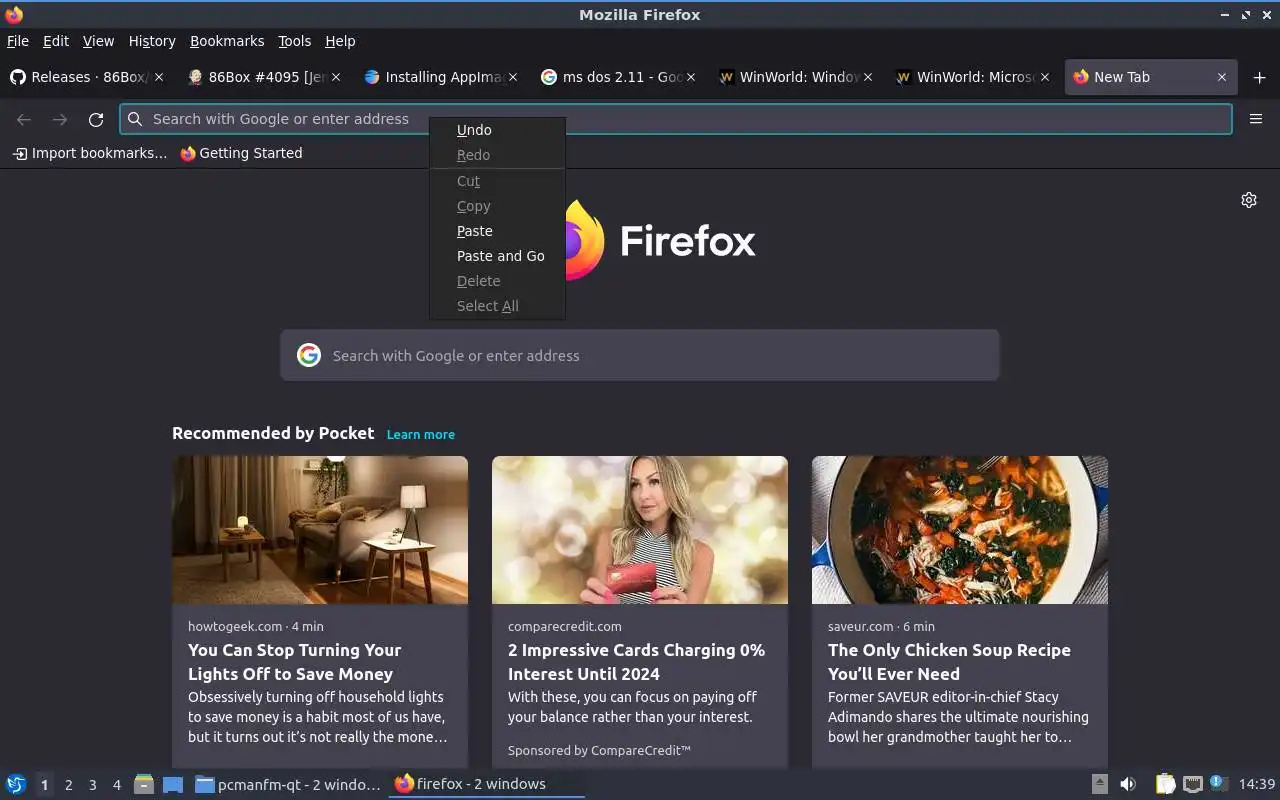Open the Bookmarks menu

(227, 41)
